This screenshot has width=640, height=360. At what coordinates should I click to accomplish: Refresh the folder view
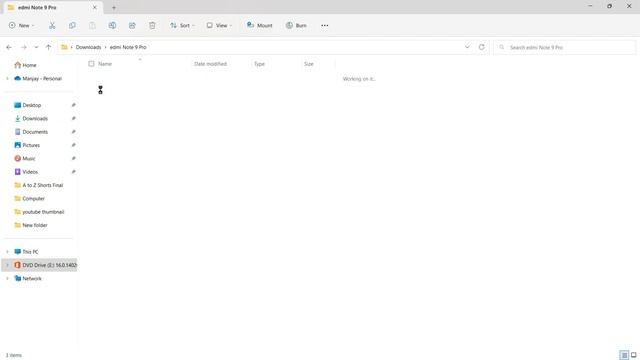tap(482, 47)
